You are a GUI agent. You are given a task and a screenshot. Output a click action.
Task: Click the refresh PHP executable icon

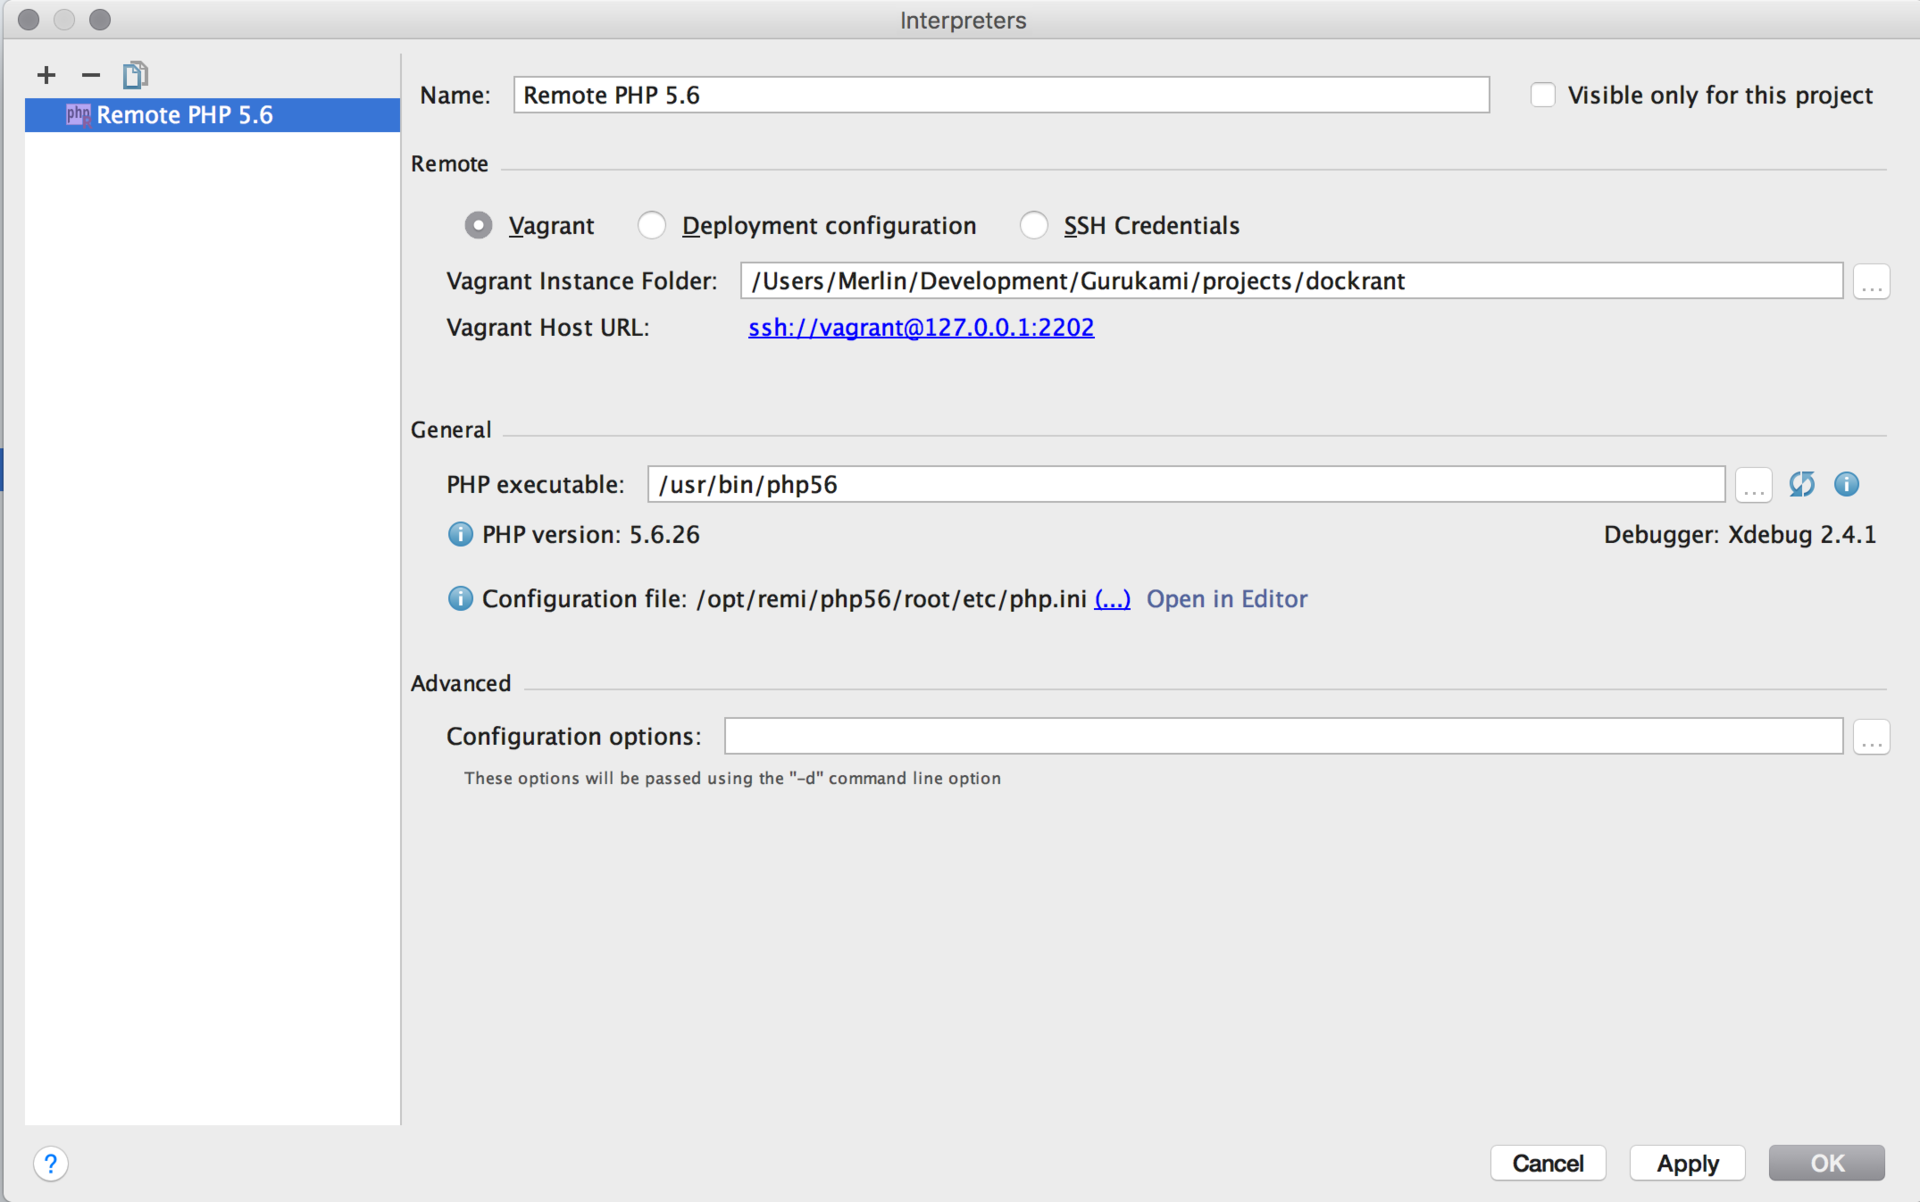click(x=1802, y=483)
